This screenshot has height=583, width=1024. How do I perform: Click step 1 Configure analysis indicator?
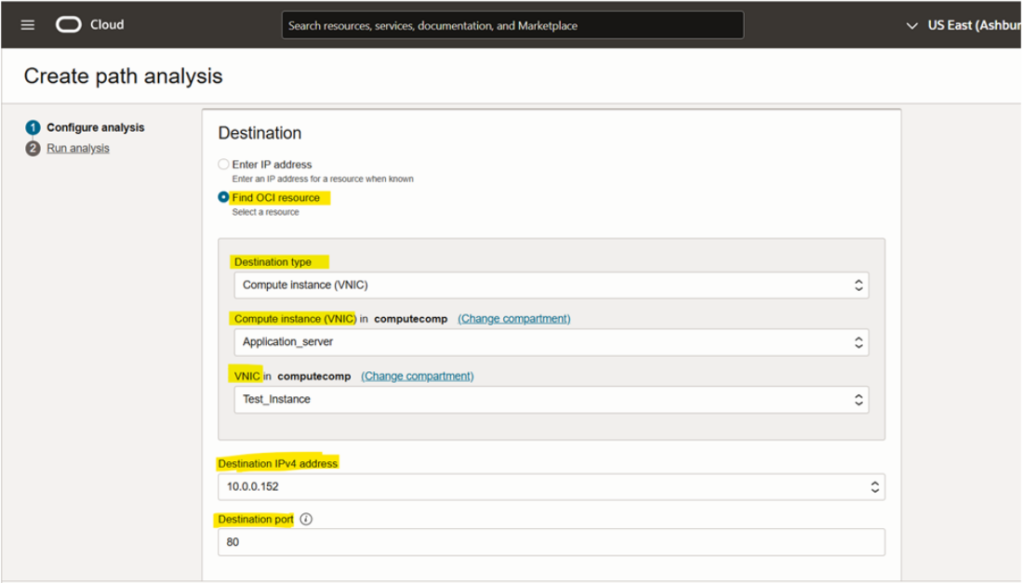click(33, 128)
